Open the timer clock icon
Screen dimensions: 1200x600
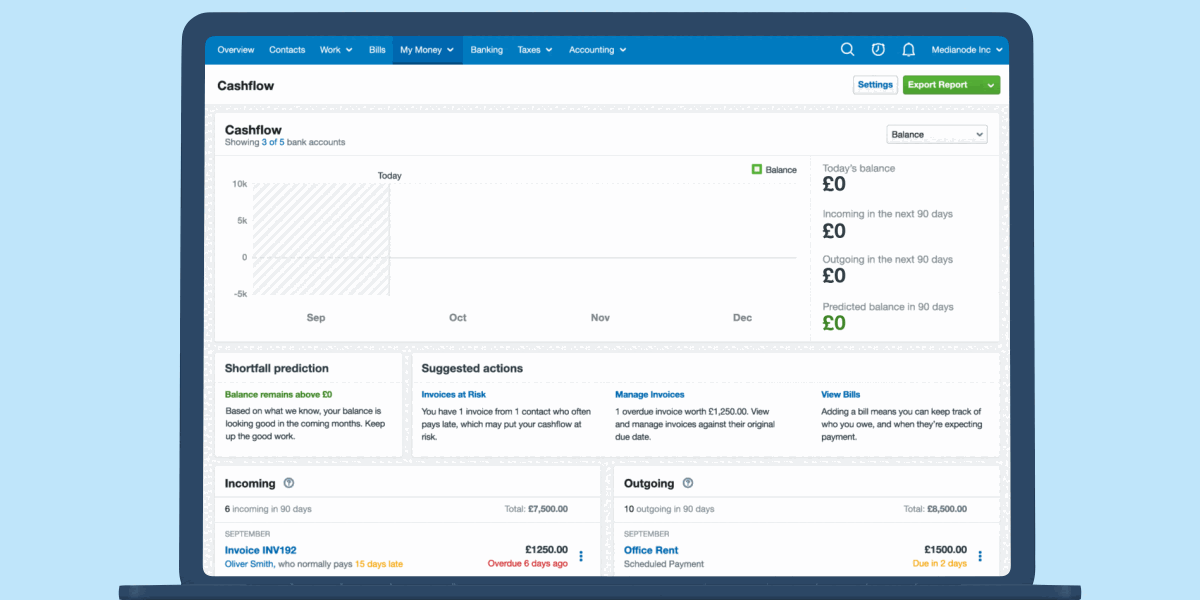coord(878,49)
